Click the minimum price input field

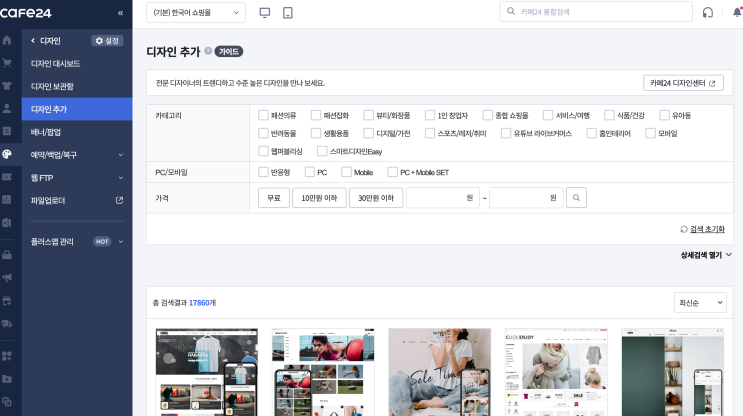pyautogui.click(x=443, y=198)
